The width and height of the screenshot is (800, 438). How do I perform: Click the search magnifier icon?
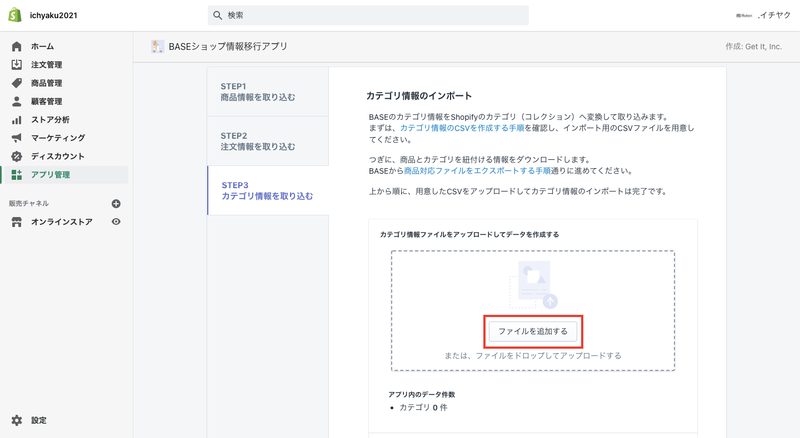217,15
